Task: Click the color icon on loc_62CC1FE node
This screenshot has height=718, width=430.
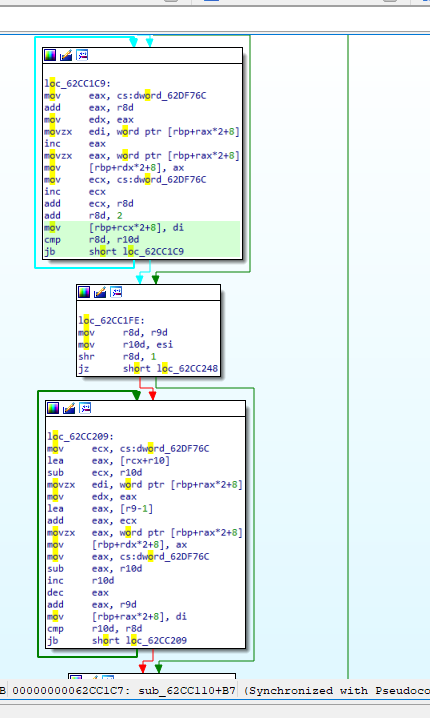Action: pyautogui.click(x=84, y=292)
